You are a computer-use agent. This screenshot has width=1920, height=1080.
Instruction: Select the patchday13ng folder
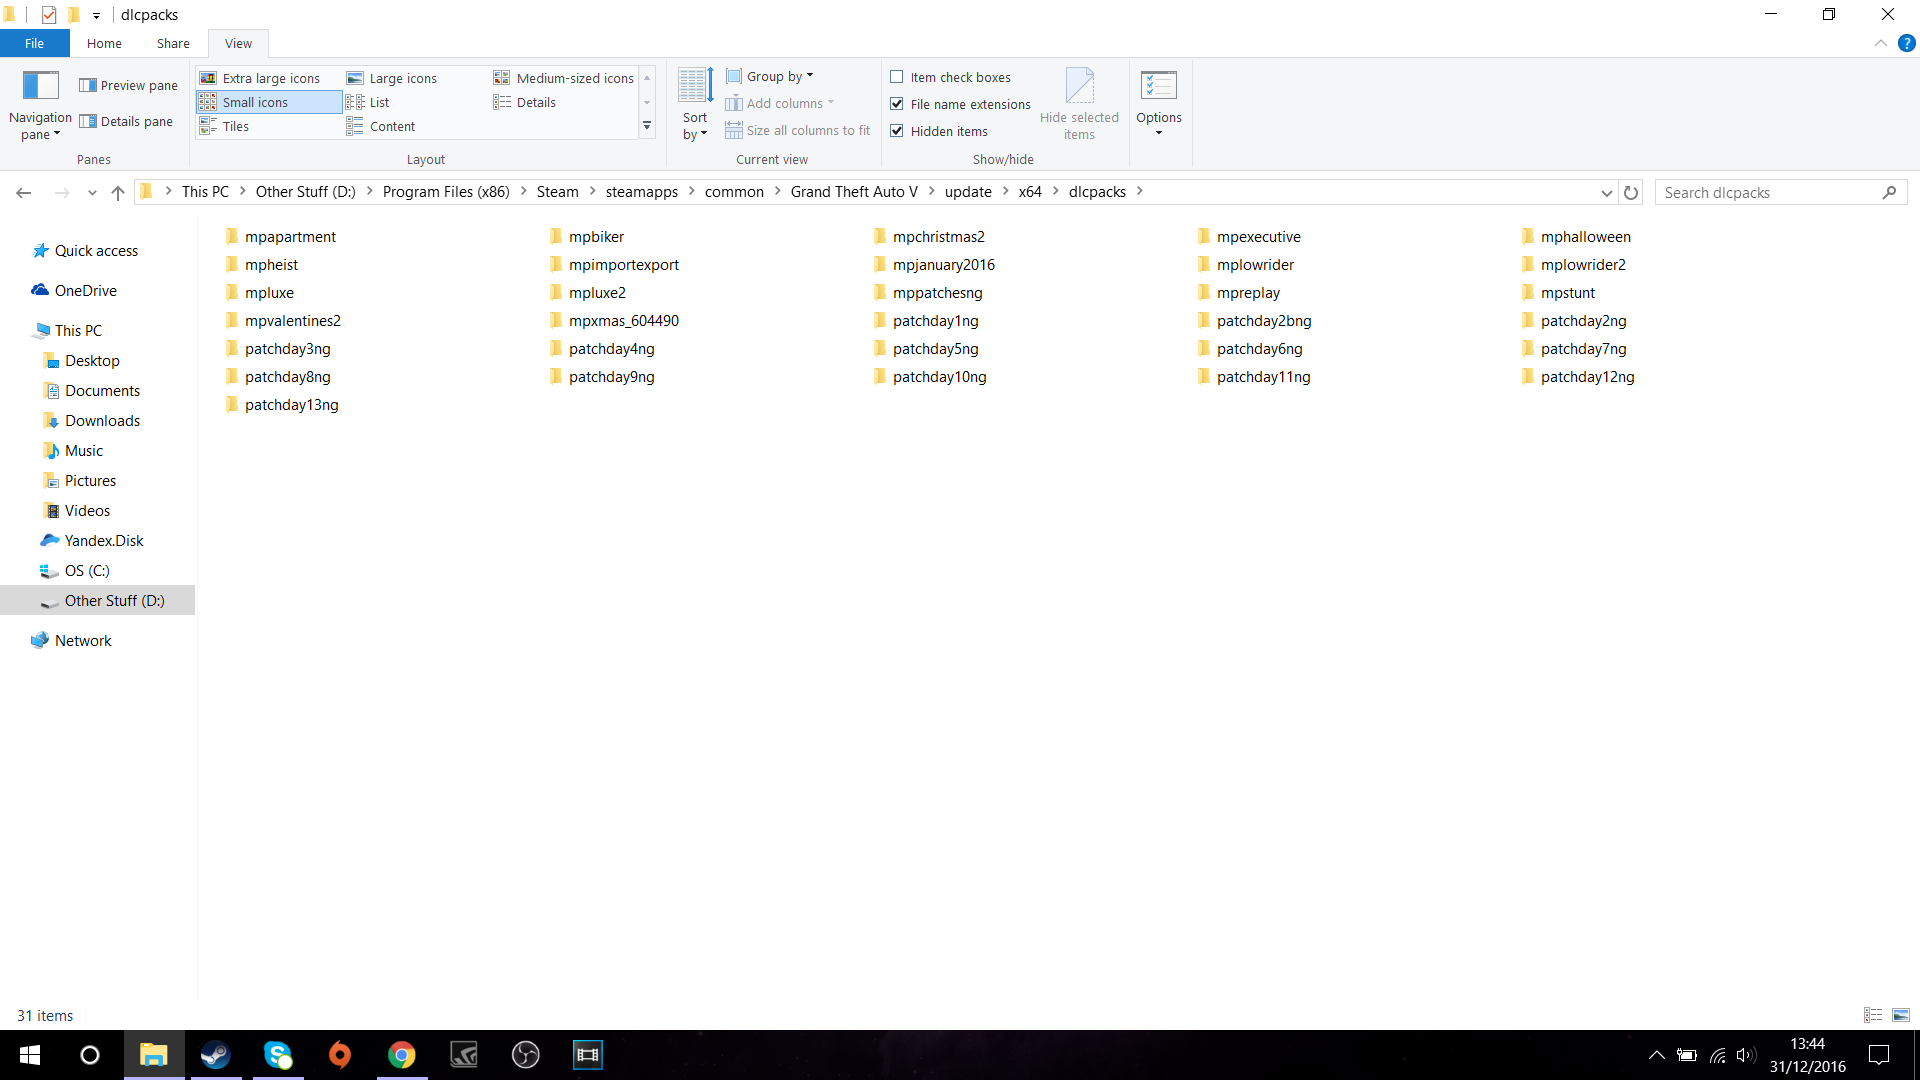[x=282, y=405]
